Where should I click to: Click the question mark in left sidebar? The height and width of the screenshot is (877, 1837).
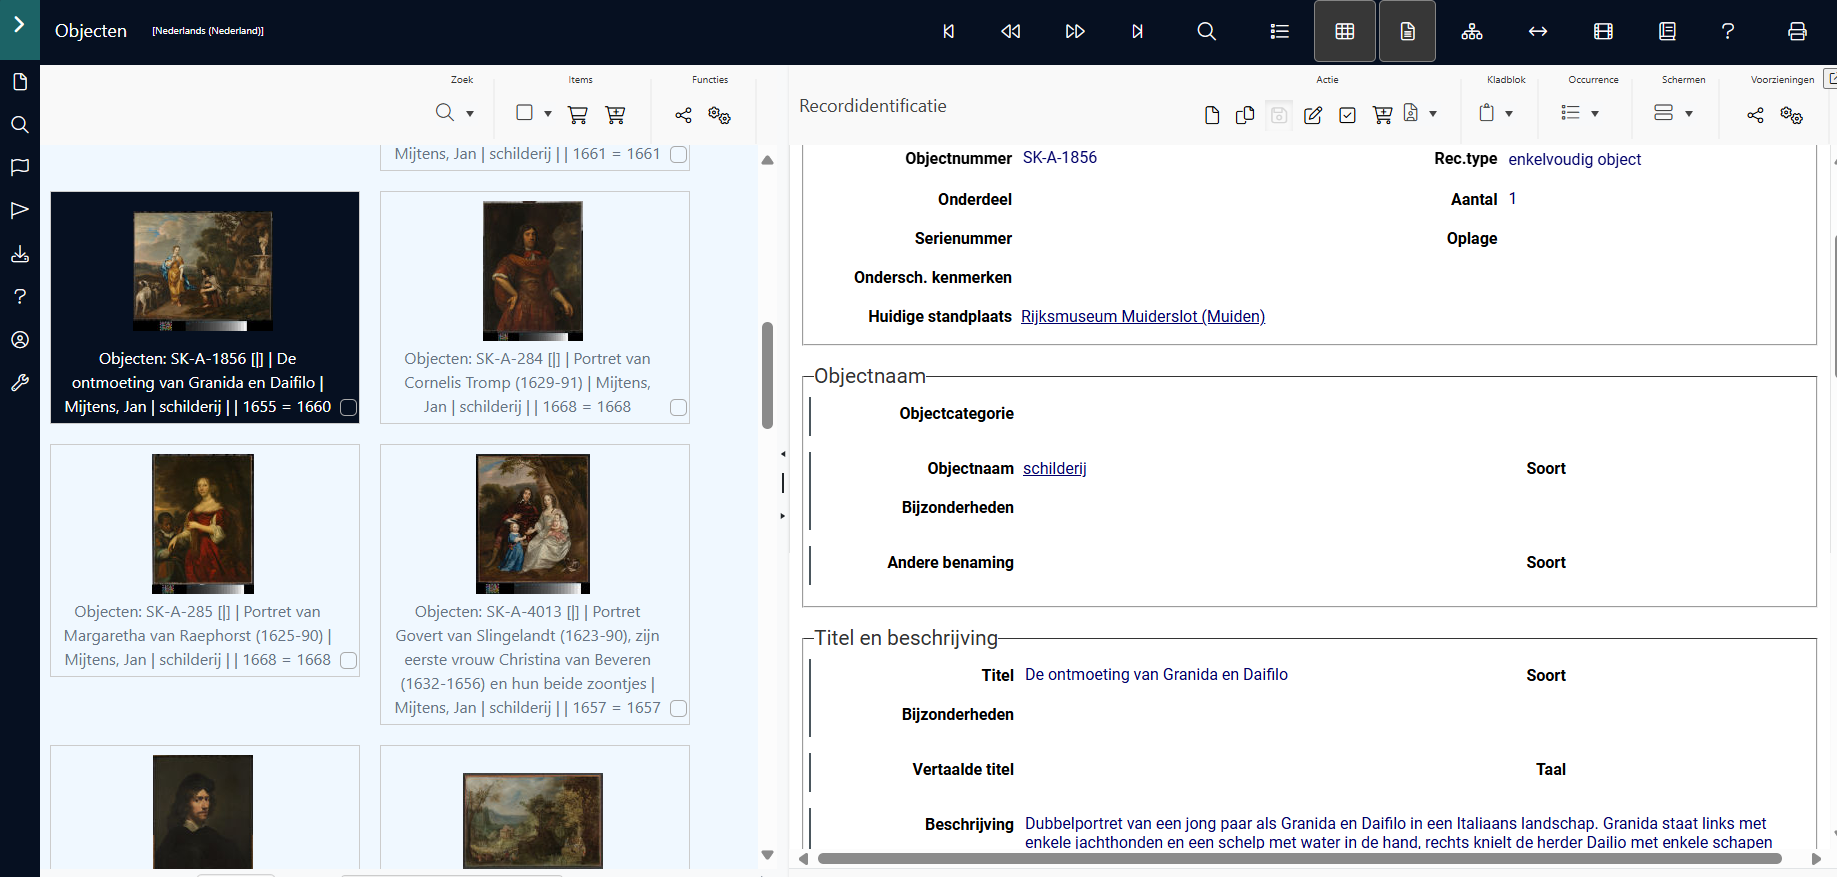click(x=19, y=296)
